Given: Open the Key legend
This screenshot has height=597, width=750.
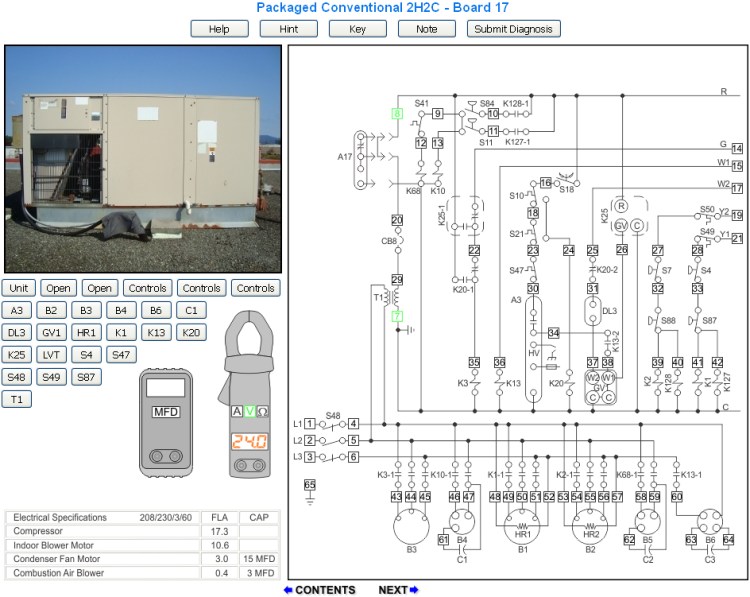Looking at the screenshot, I should pyautogui.click(x=357, y=29).
